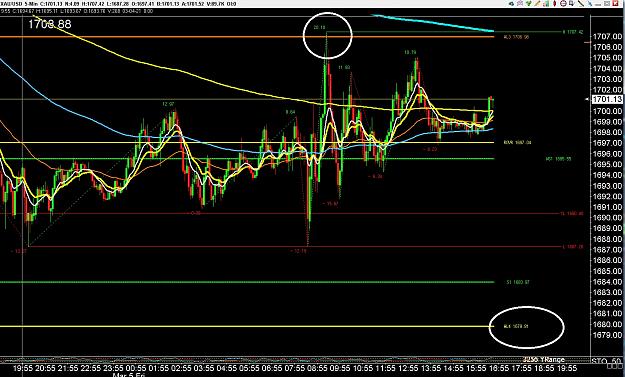
Task: Click the 1695.00 price axis label
Action: tap(607, 164)
